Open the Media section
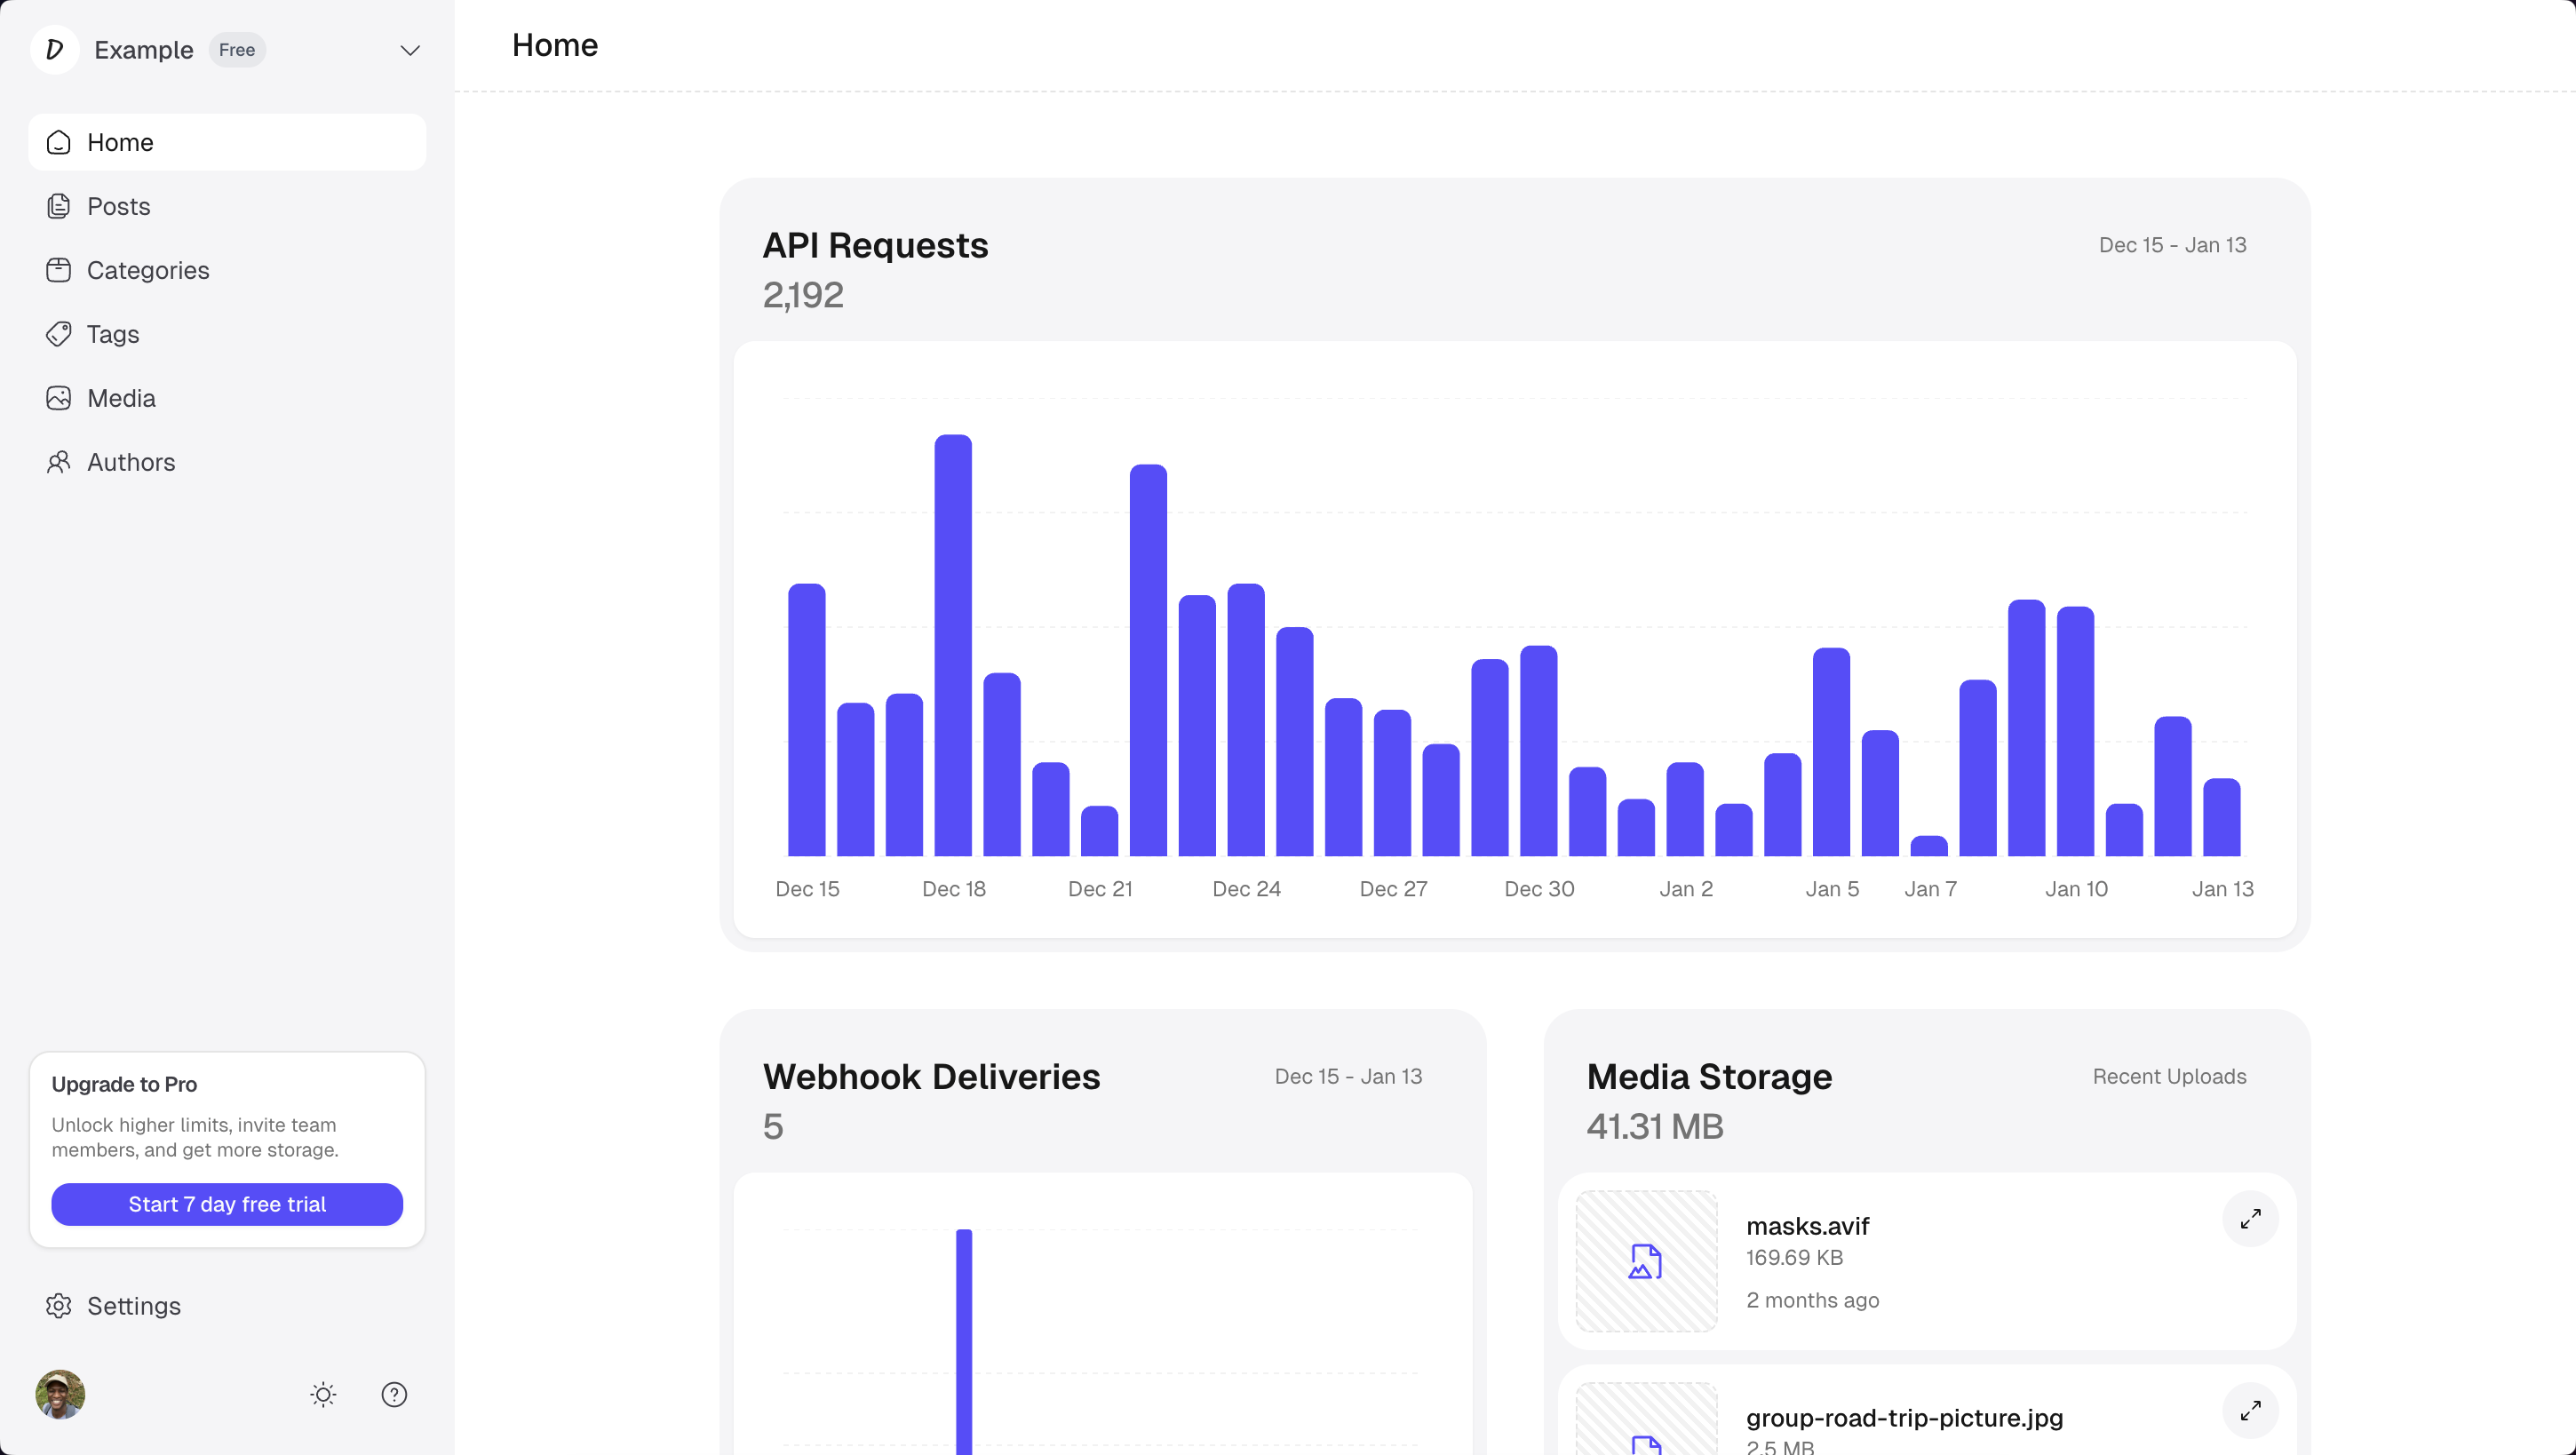The image size is (2576, 1455). pyautogui.click(x=120, y=398)
